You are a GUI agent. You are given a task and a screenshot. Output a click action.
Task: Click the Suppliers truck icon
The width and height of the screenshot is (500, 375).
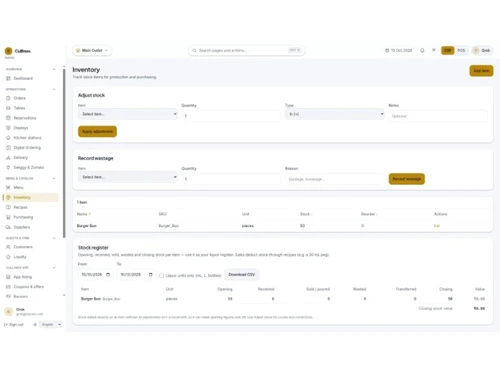click(8, 227)
